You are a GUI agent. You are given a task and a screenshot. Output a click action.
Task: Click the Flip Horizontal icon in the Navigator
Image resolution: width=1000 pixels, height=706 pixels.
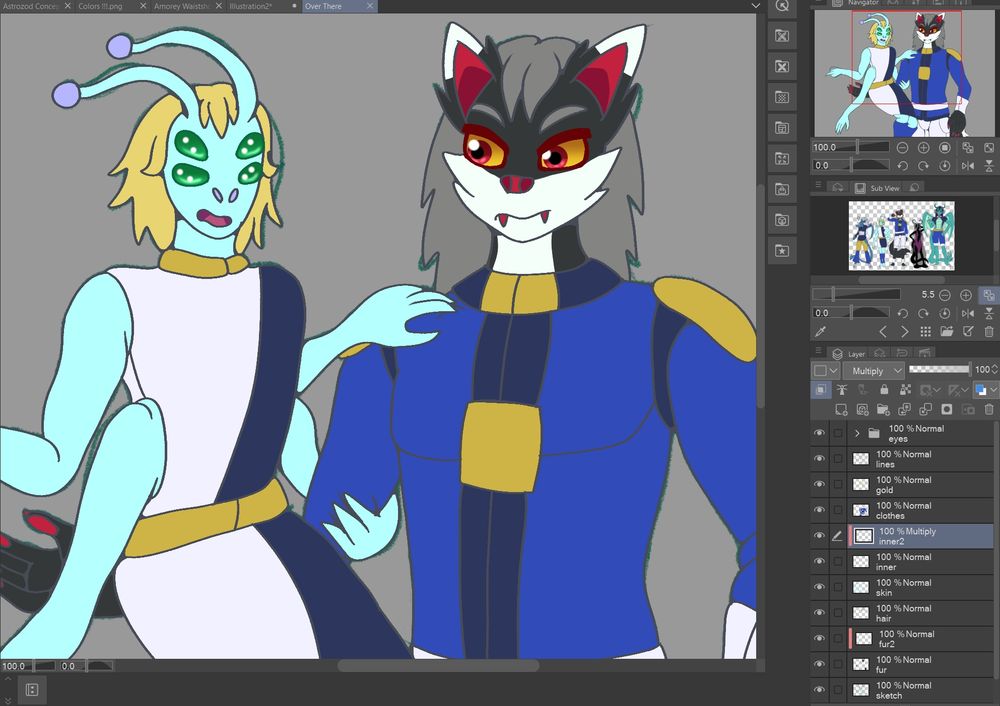pyautogui.click(x=969, y=165)
